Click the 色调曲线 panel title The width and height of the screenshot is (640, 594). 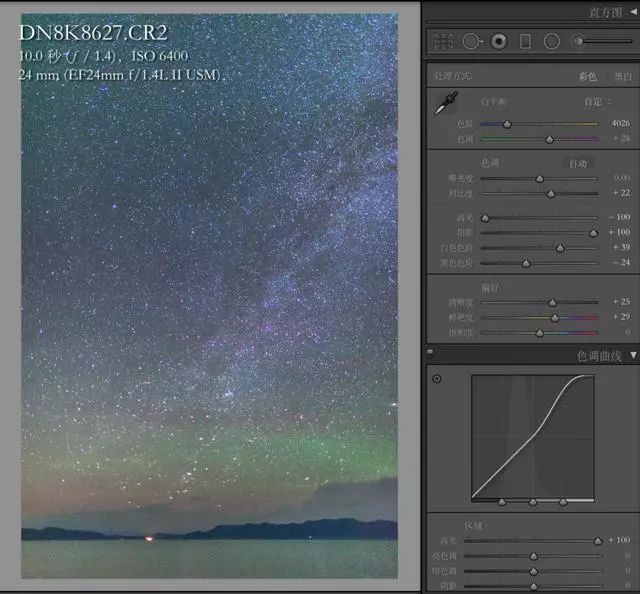point(599,356)
